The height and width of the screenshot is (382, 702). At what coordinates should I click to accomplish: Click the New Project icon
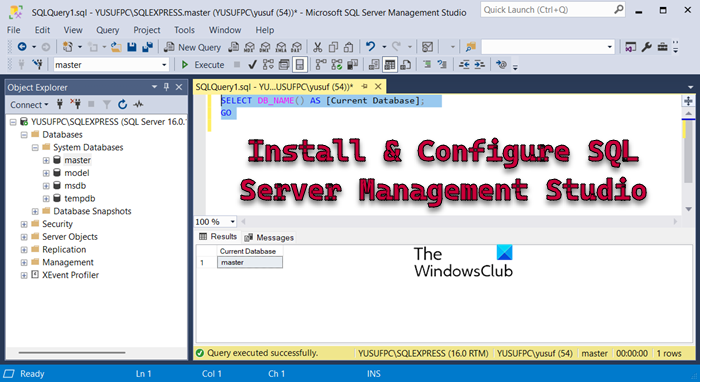click(68, 47)
